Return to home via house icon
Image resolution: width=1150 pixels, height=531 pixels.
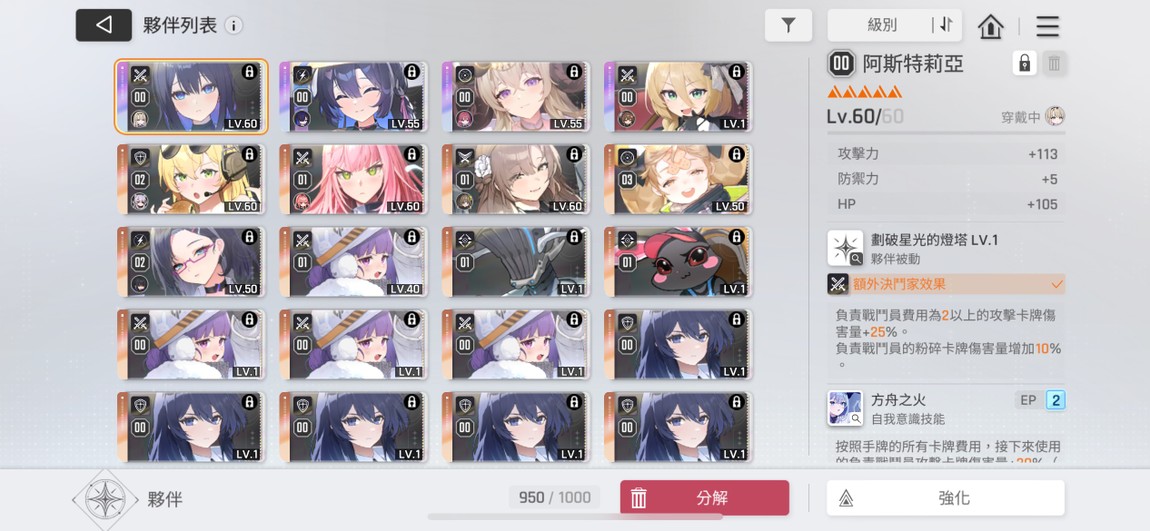coord(990,26)
